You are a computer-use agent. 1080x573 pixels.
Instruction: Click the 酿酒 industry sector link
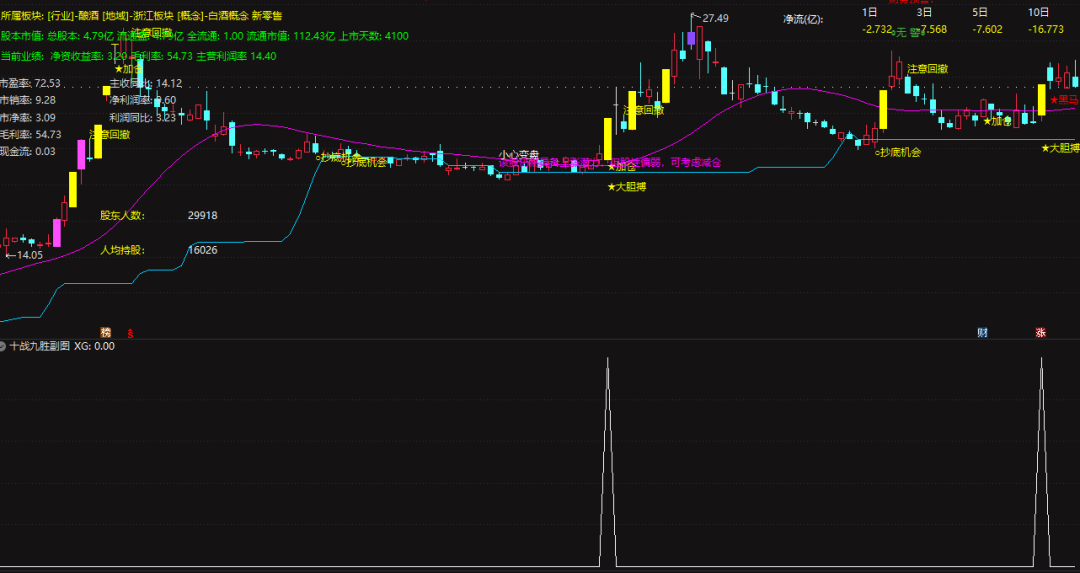point(82,15)
